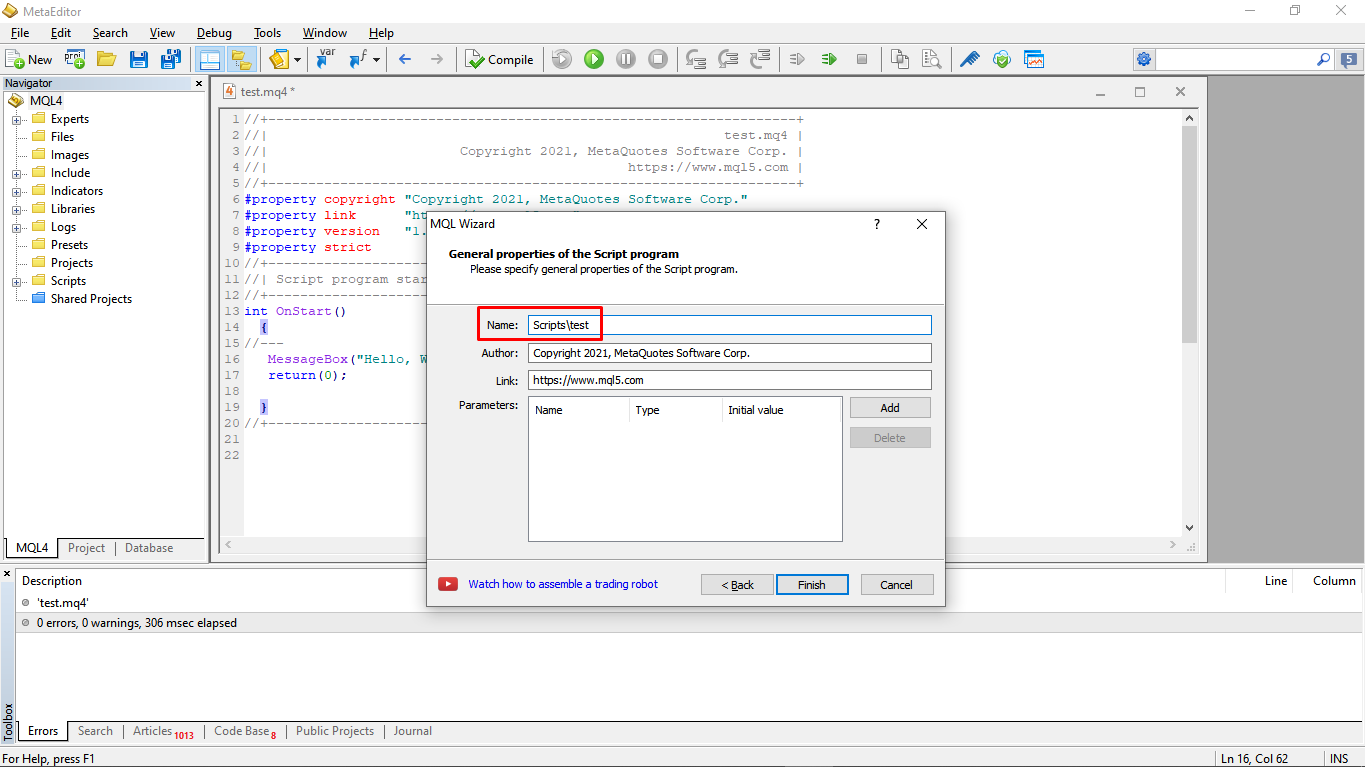Screen dimensions: 1365x767
Task: Expand the Scripts folder tree node
Action: [17, 282]
